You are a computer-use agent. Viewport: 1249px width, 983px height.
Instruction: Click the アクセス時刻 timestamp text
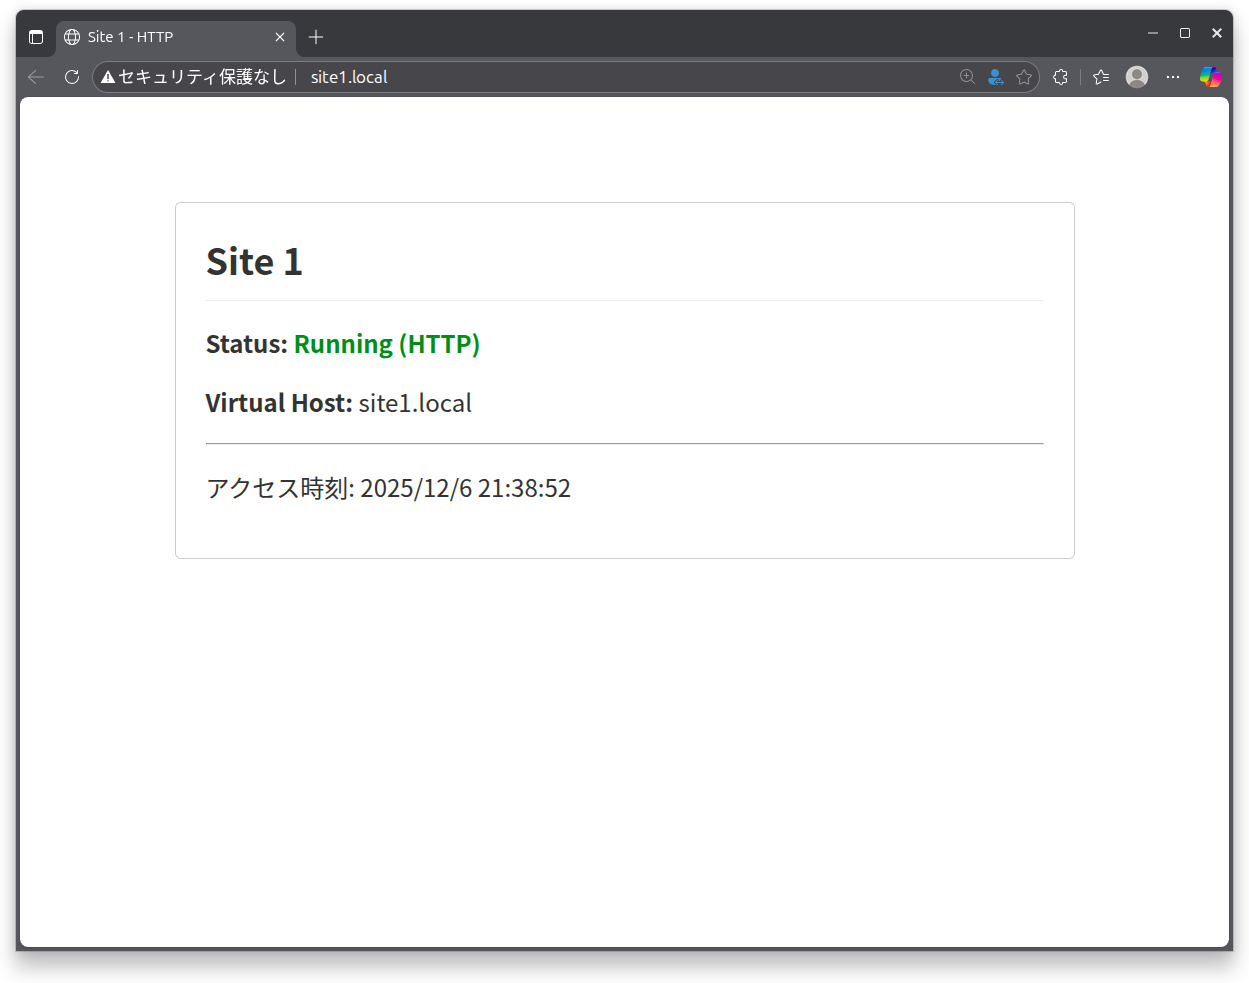[x=388, y=488]
